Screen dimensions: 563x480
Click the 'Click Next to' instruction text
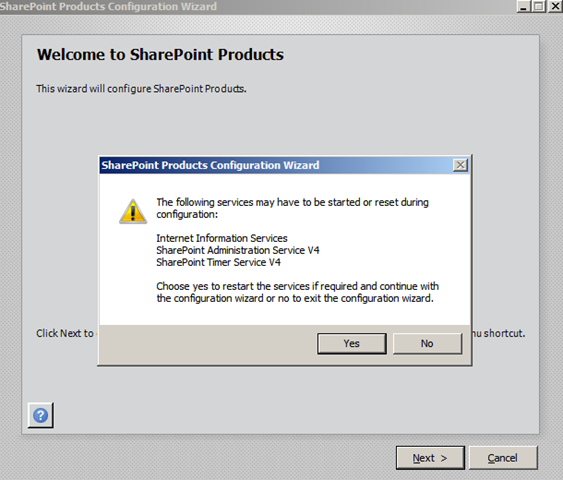(x=65, y=334)
